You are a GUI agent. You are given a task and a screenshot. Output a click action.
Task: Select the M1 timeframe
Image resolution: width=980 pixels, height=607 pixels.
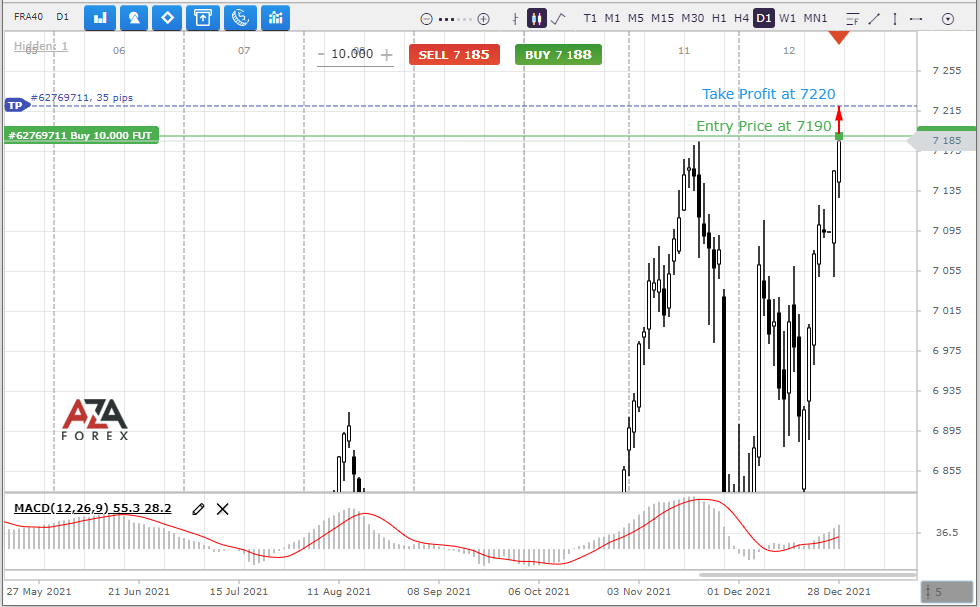[x=612, y=18]
